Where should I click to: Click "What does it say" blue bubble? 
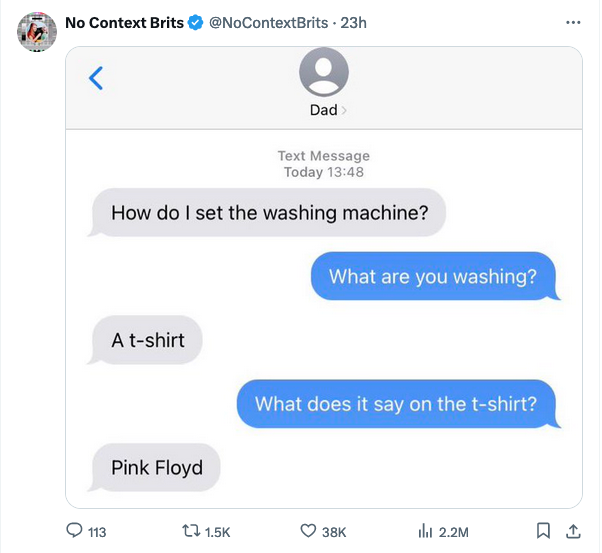click(x=396, y=404)
